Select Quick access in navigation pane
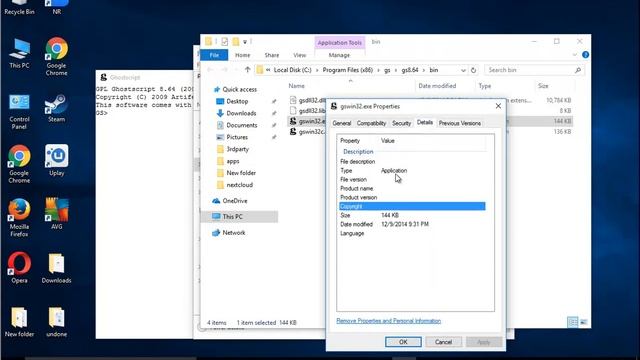Screen dimensions: 640x360 [239, 89]
